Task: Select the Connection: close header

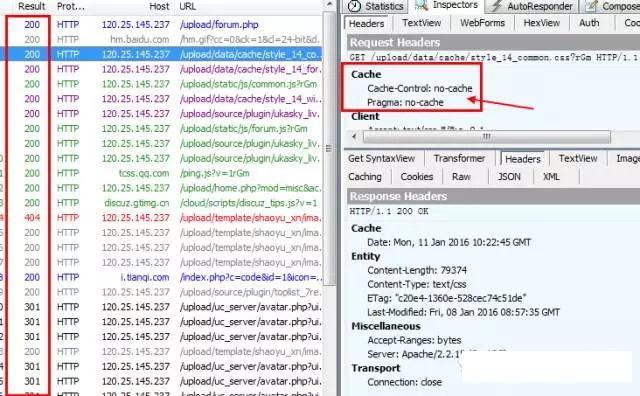Action: point(404,382)
